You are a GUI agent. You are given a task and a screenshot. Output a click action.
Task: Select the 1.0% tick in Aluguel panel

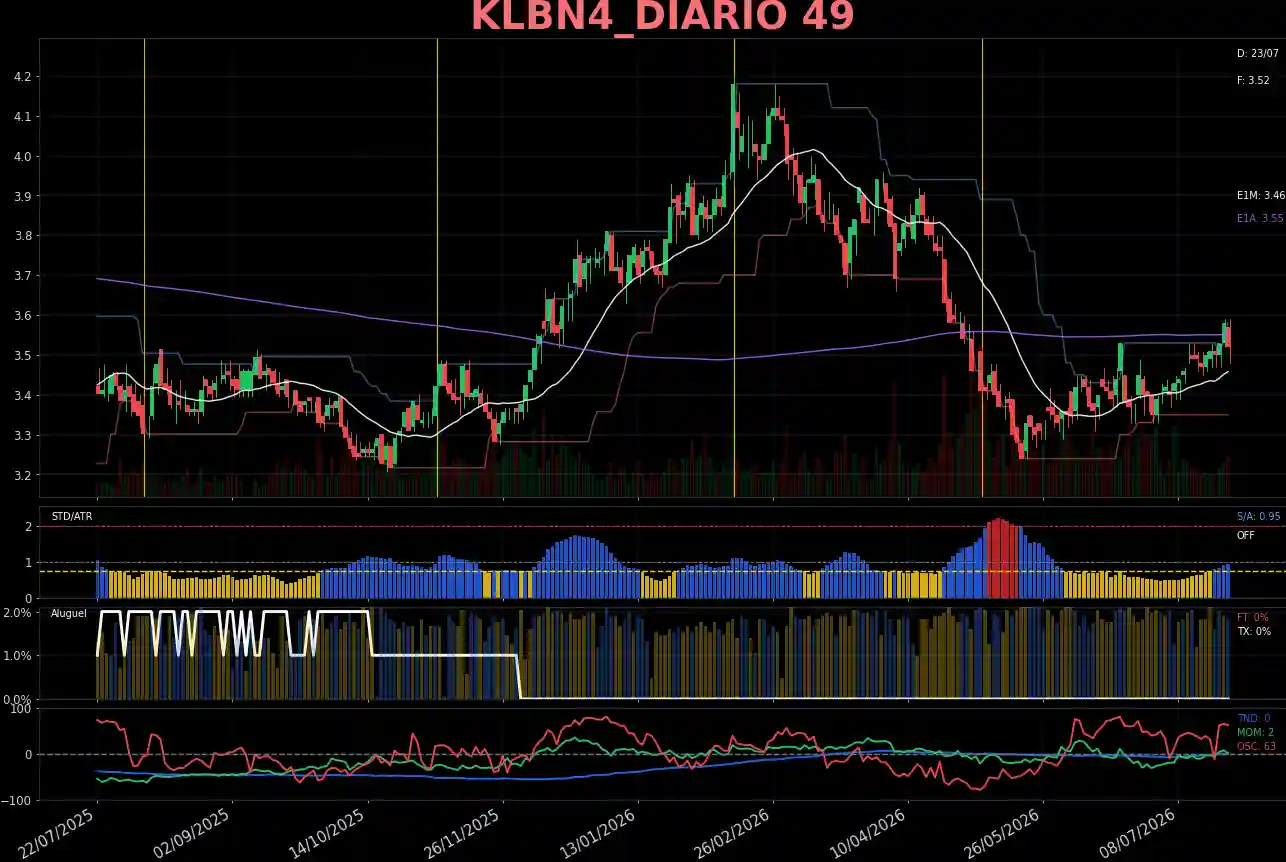[x=17, y=656]
